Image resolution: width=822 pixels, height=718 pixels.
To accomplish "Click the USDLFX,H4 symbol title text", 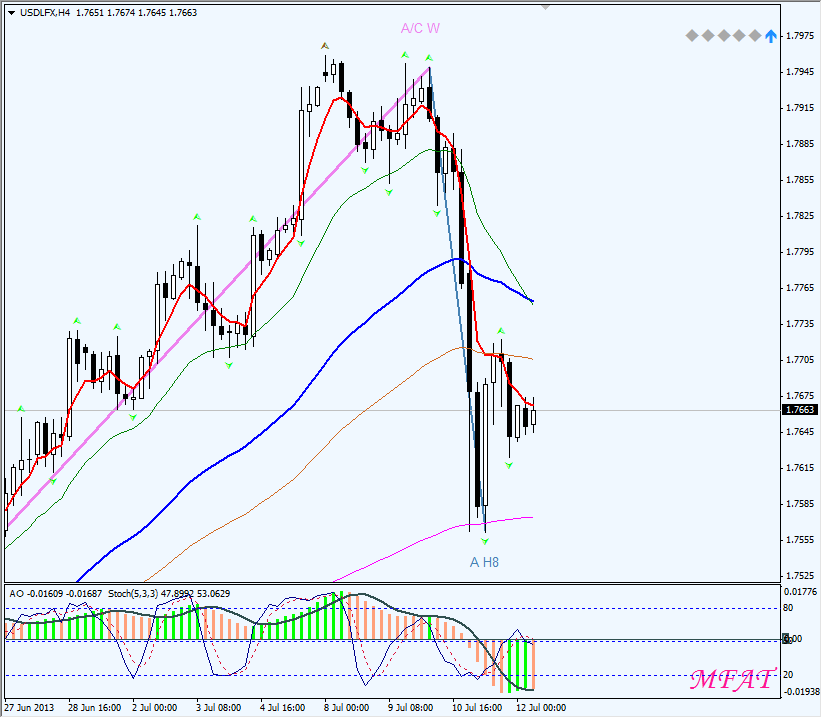I will [x=45, y=12].
